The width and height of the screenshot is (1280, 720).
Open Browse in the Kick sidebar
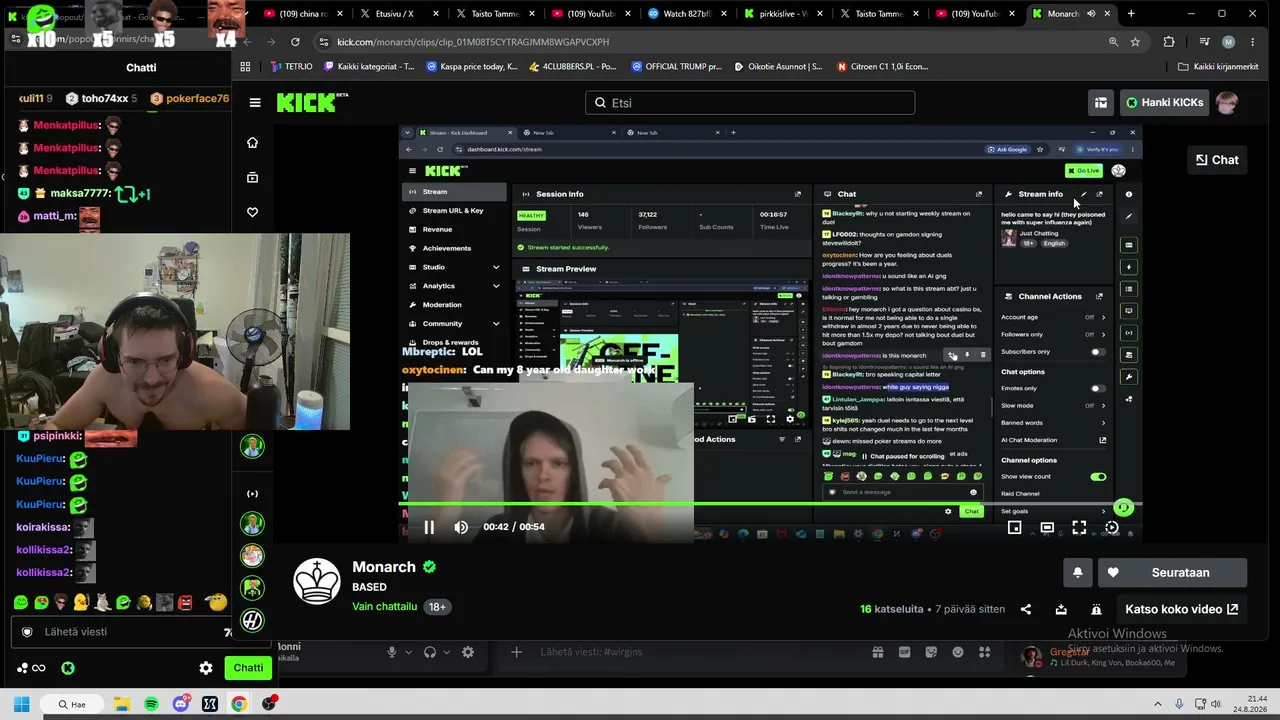(252, 177)
